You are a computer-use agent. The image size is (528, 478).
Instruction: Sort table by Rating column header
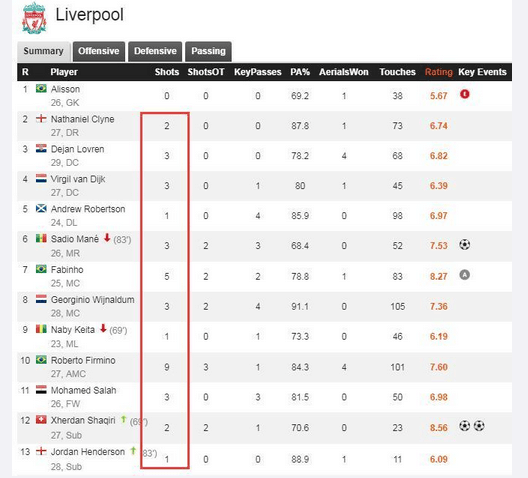(438, 72)
